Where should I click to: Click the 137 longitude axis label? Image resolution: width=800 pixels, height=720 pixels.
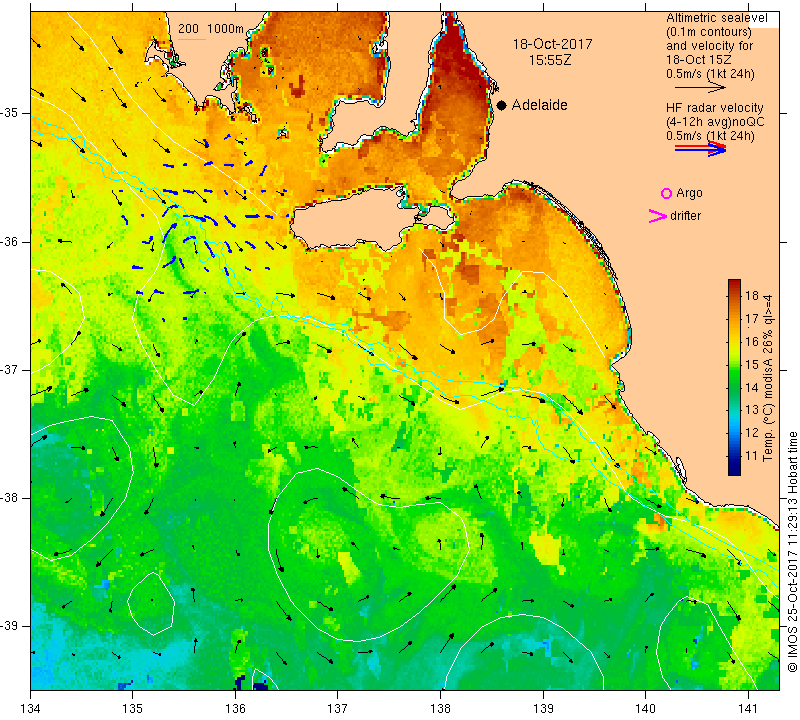338,709
